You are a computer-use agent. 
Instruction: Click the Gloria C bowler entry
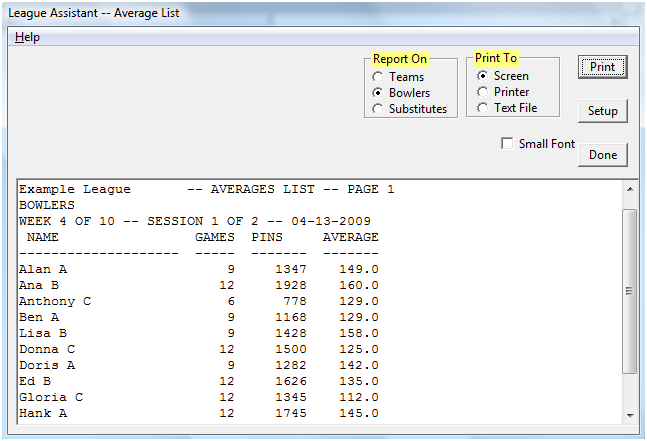pyautogui.click(x=50, y=397)
